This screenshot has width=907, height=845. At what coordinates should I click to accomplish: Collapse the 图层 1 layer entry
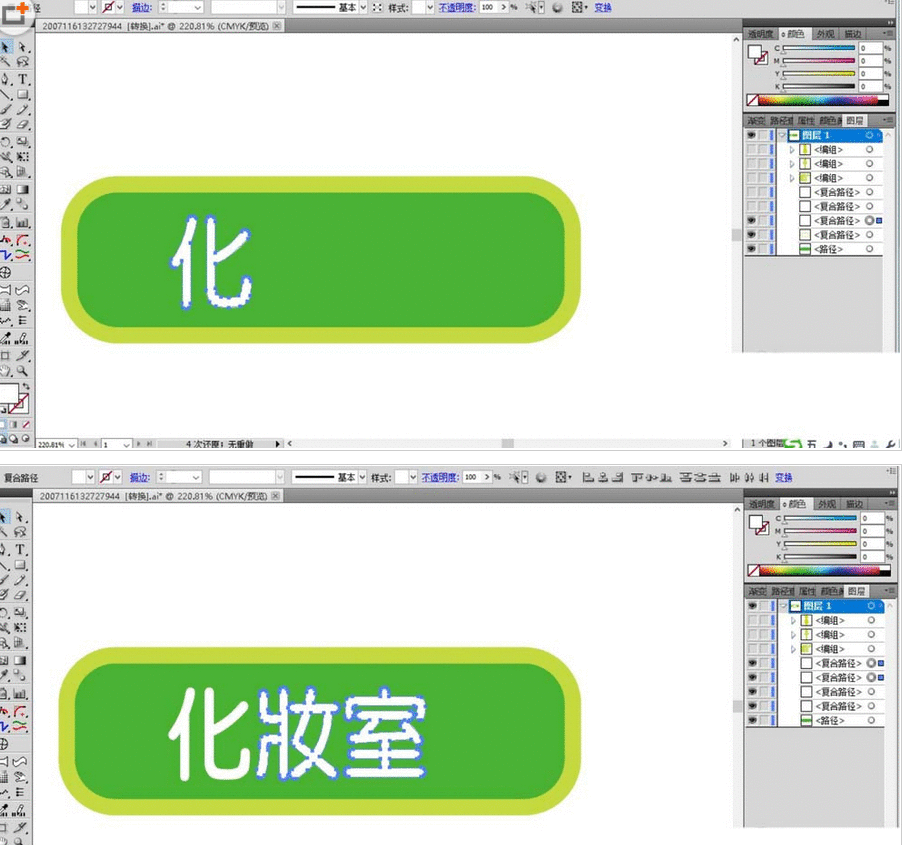tap(781, 134)
